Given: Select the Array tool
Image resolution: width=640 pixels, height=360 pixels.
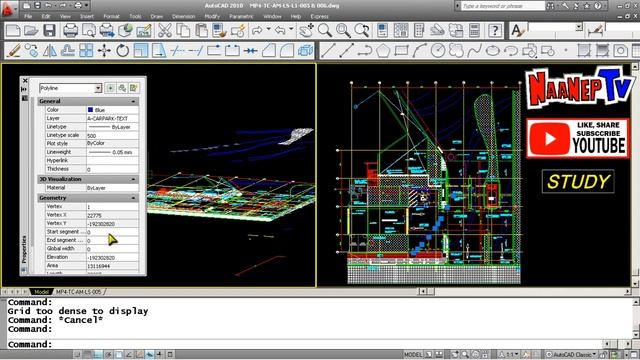Looking at the screenshot, I should point(86,51).
